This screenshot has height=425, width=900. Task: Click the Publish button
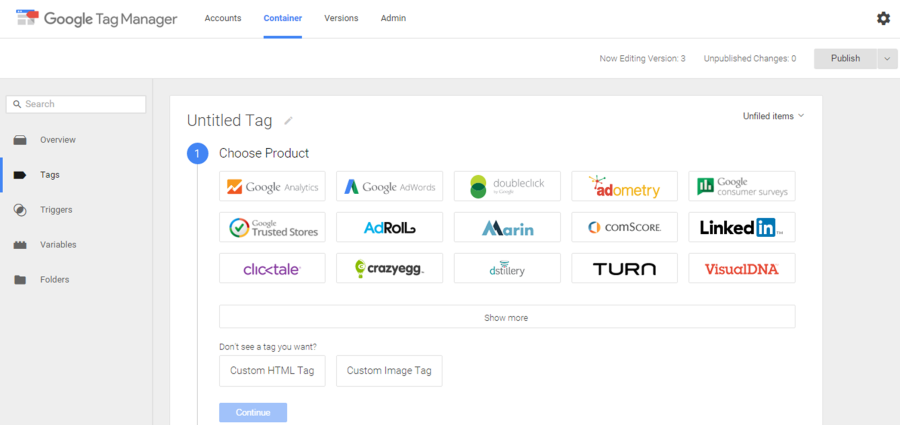tap(845, 59)
